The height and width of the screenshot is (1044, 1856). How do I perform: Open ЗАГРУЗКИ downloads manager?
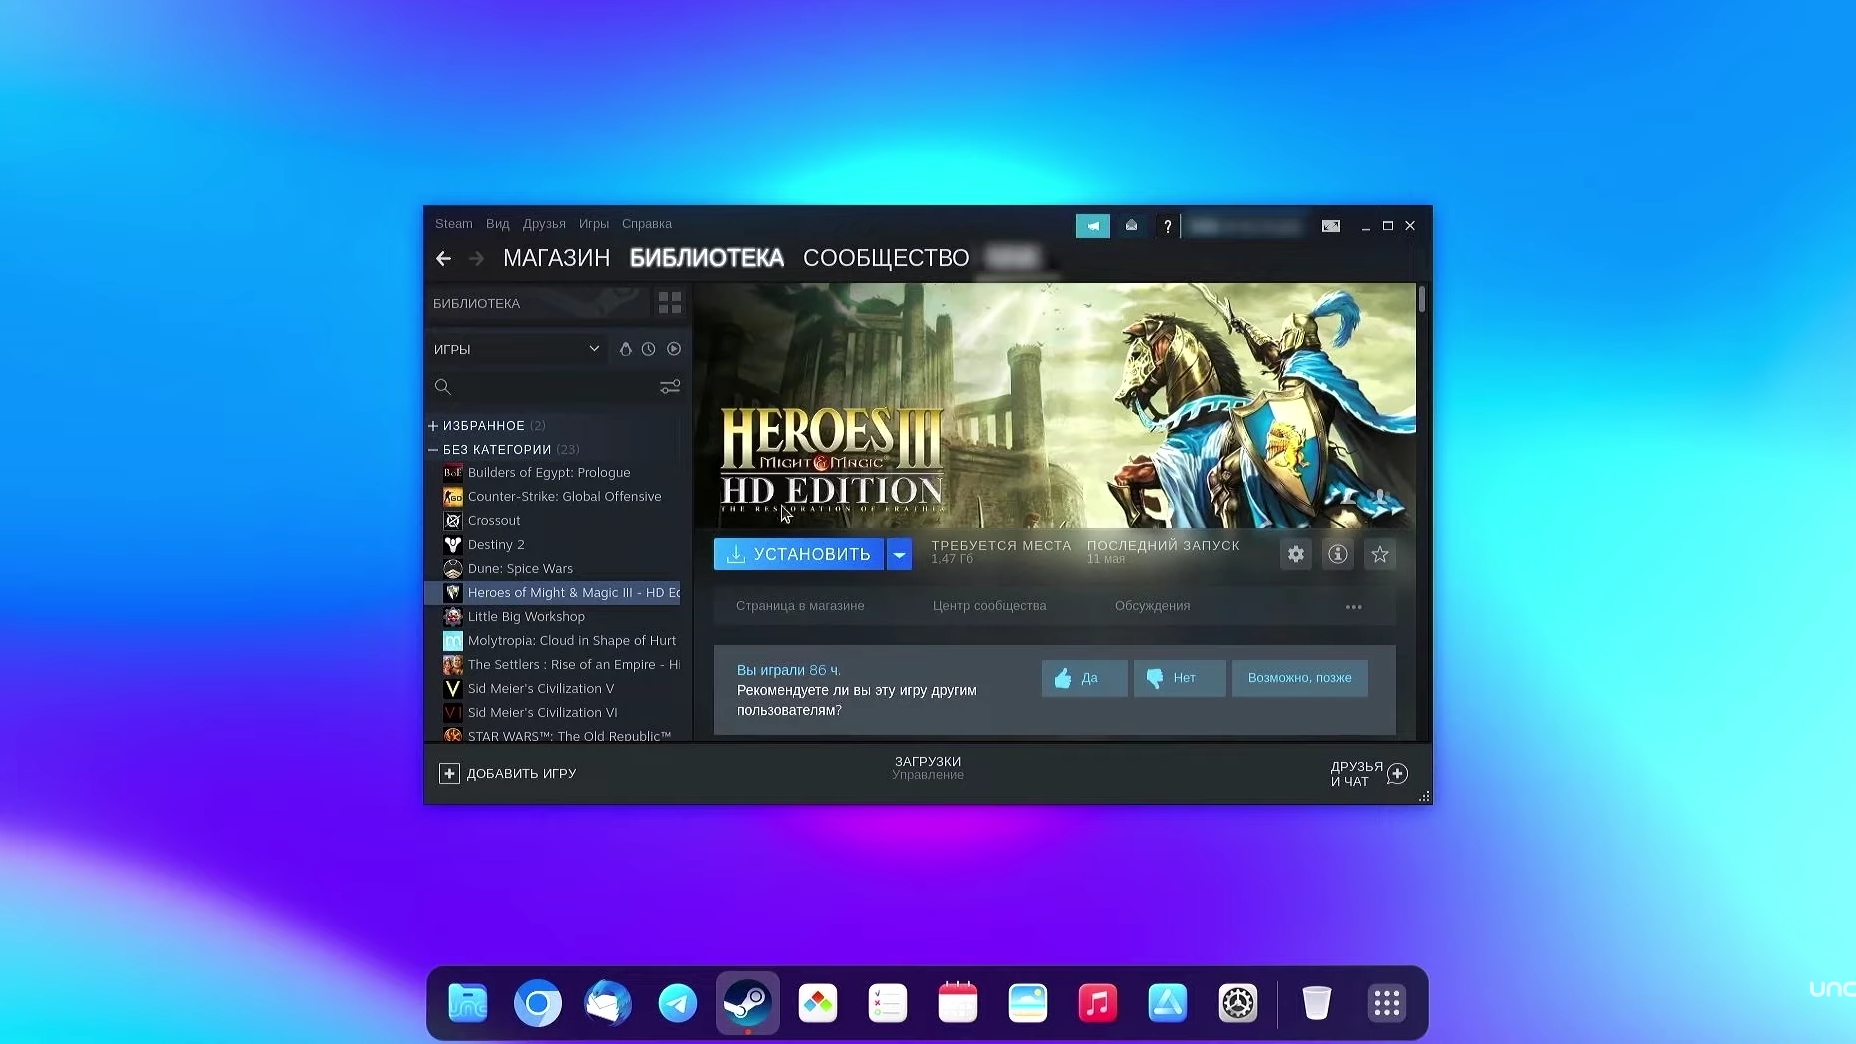tap(928, 768)
